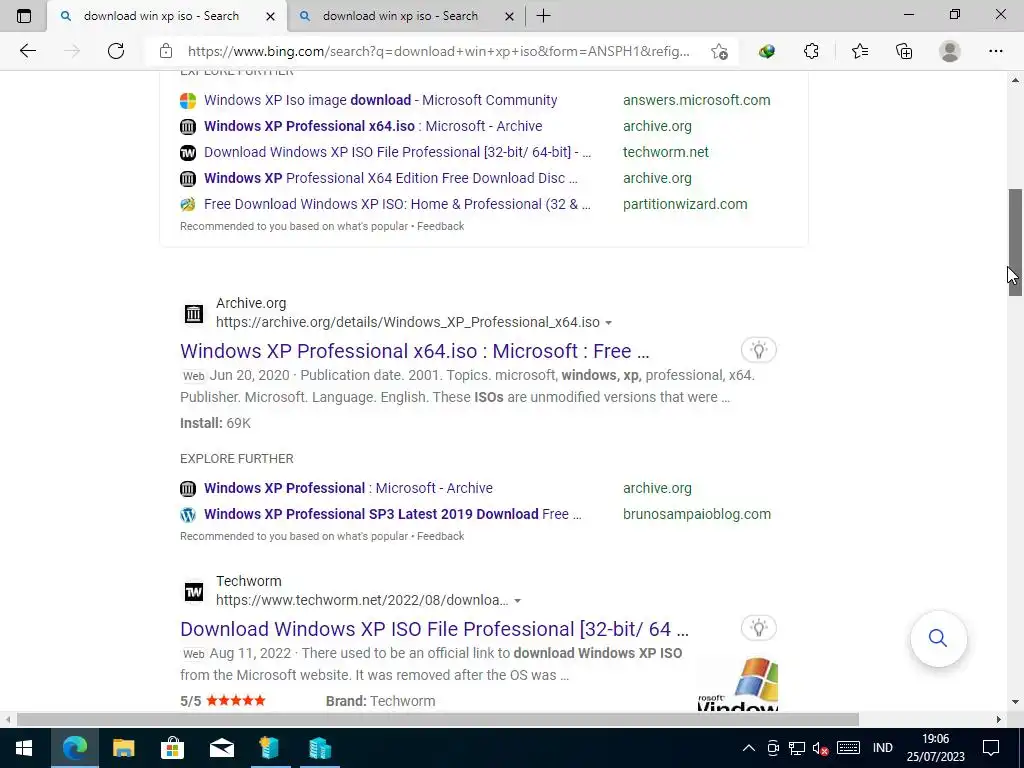Screen dimensions: 1024x768
Task: Open Windows XP Professional X64 Edition Free Download link
Action: coord(391,178)
